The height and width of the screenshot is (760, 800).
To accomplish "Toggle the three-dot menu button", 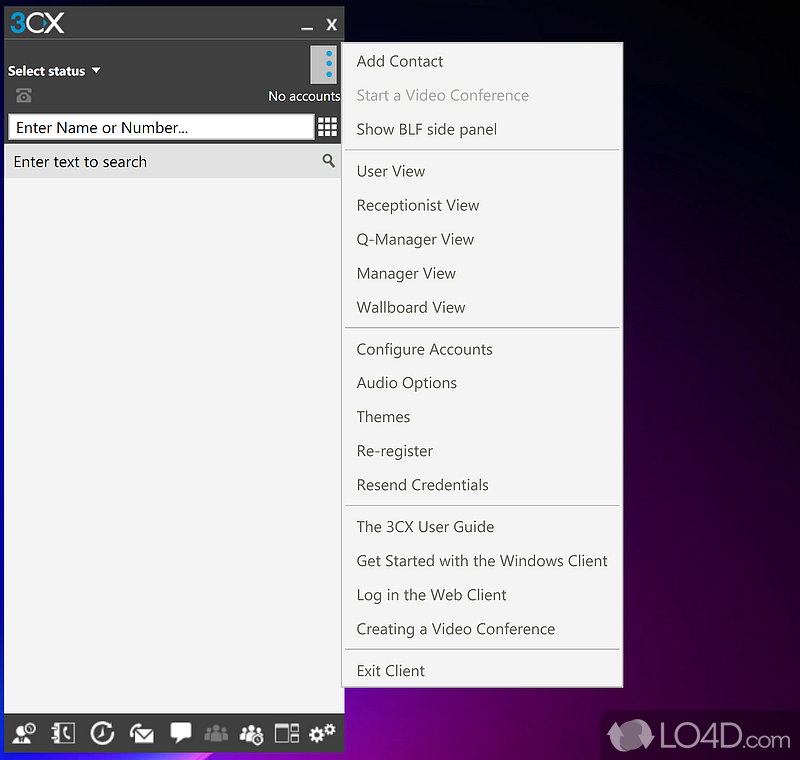I will point(324,66).
